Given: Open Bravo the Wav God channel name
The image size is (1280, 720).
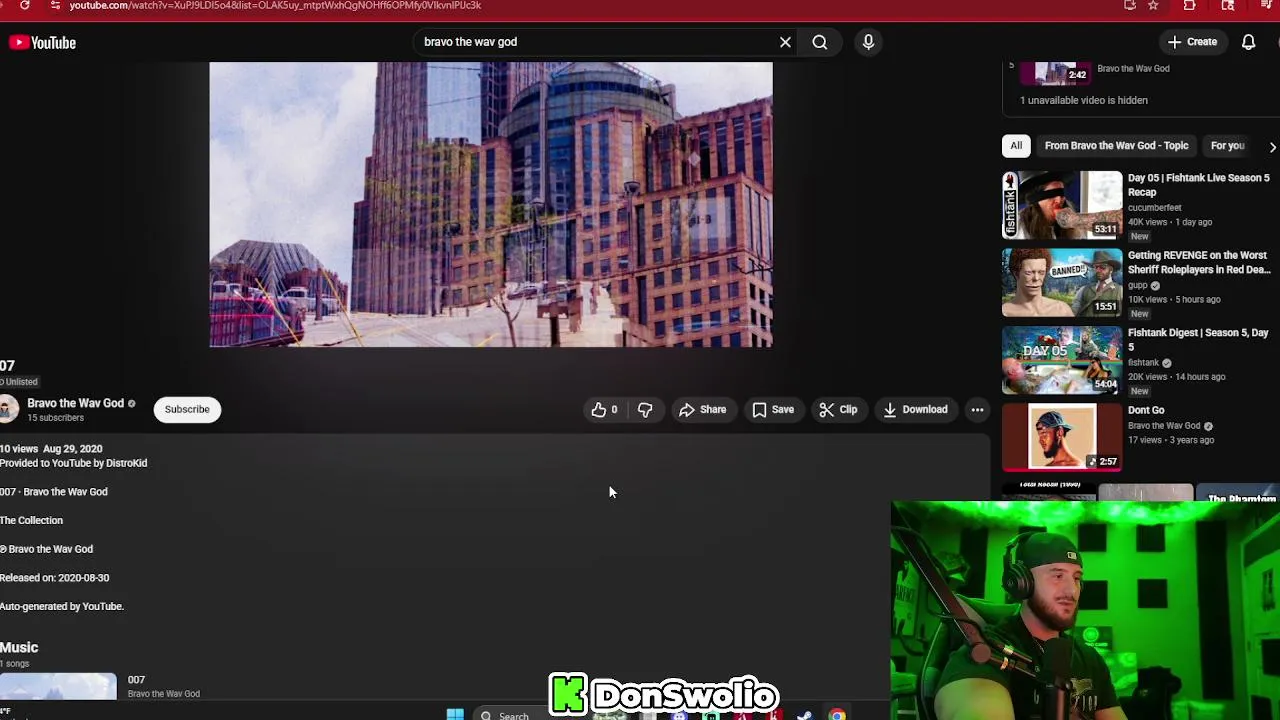Looking at the screenshot, I should (x=75, y=403).
